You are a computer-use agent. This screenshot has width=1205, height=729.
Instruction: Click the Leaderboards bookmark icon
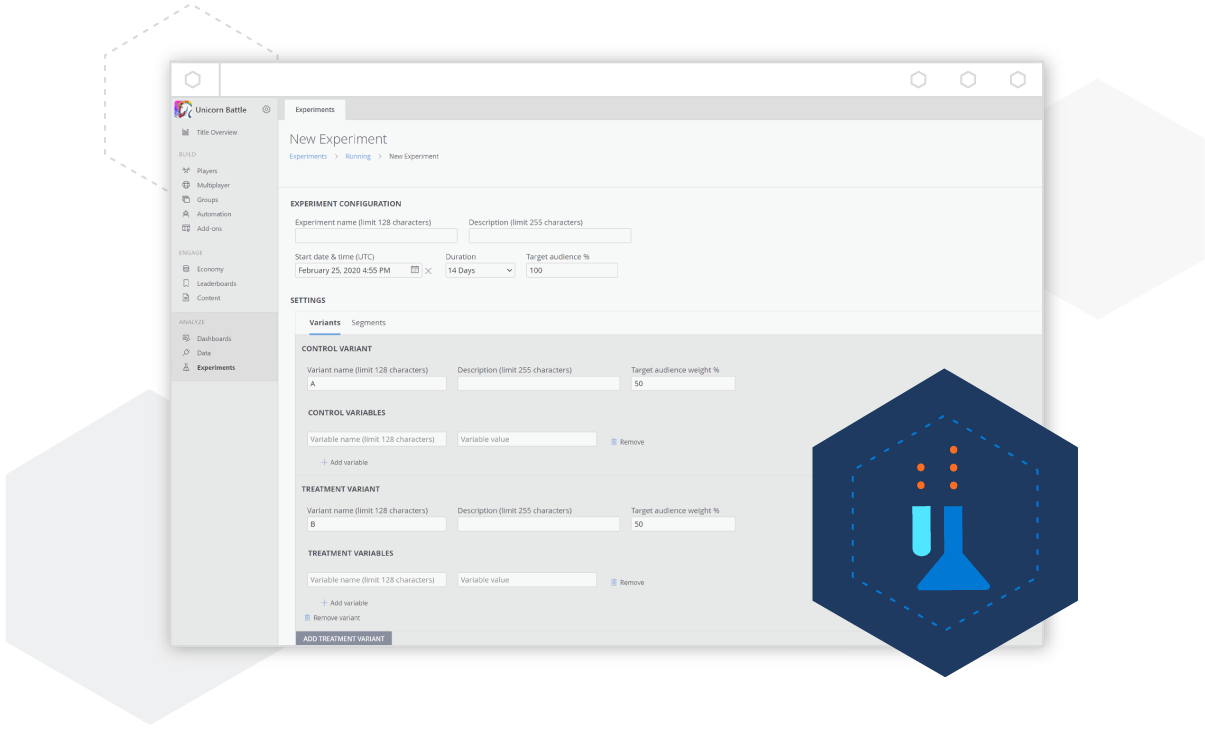tap(186, 283)
